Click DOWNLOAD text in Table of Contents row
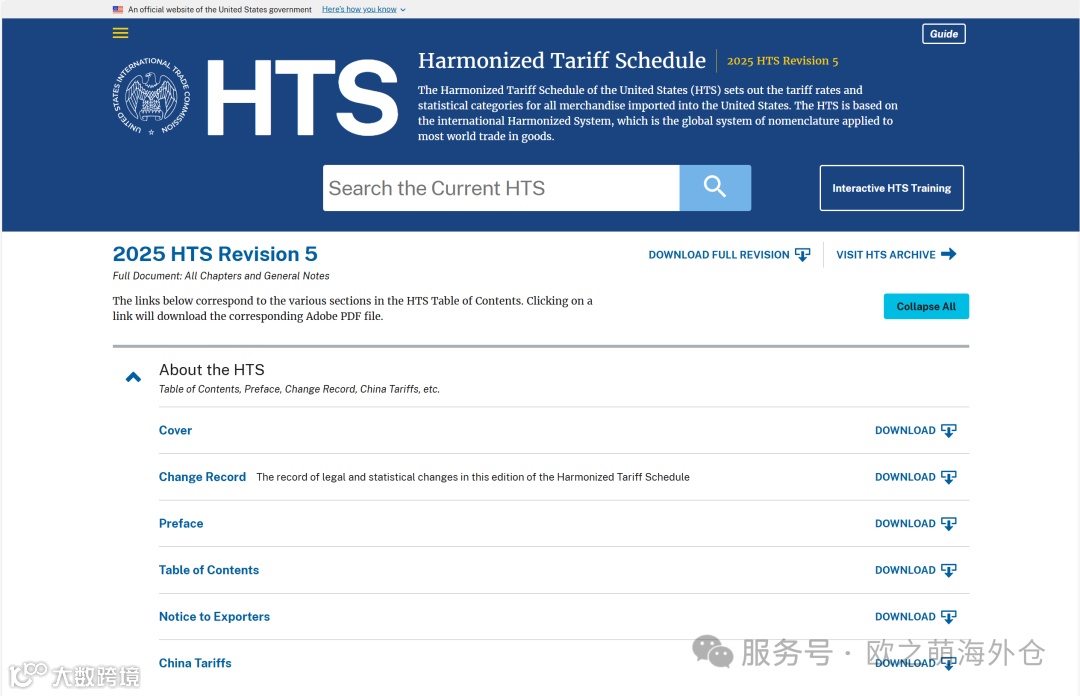The width and height of the screenshot is (1080, 696). [905, 570]
